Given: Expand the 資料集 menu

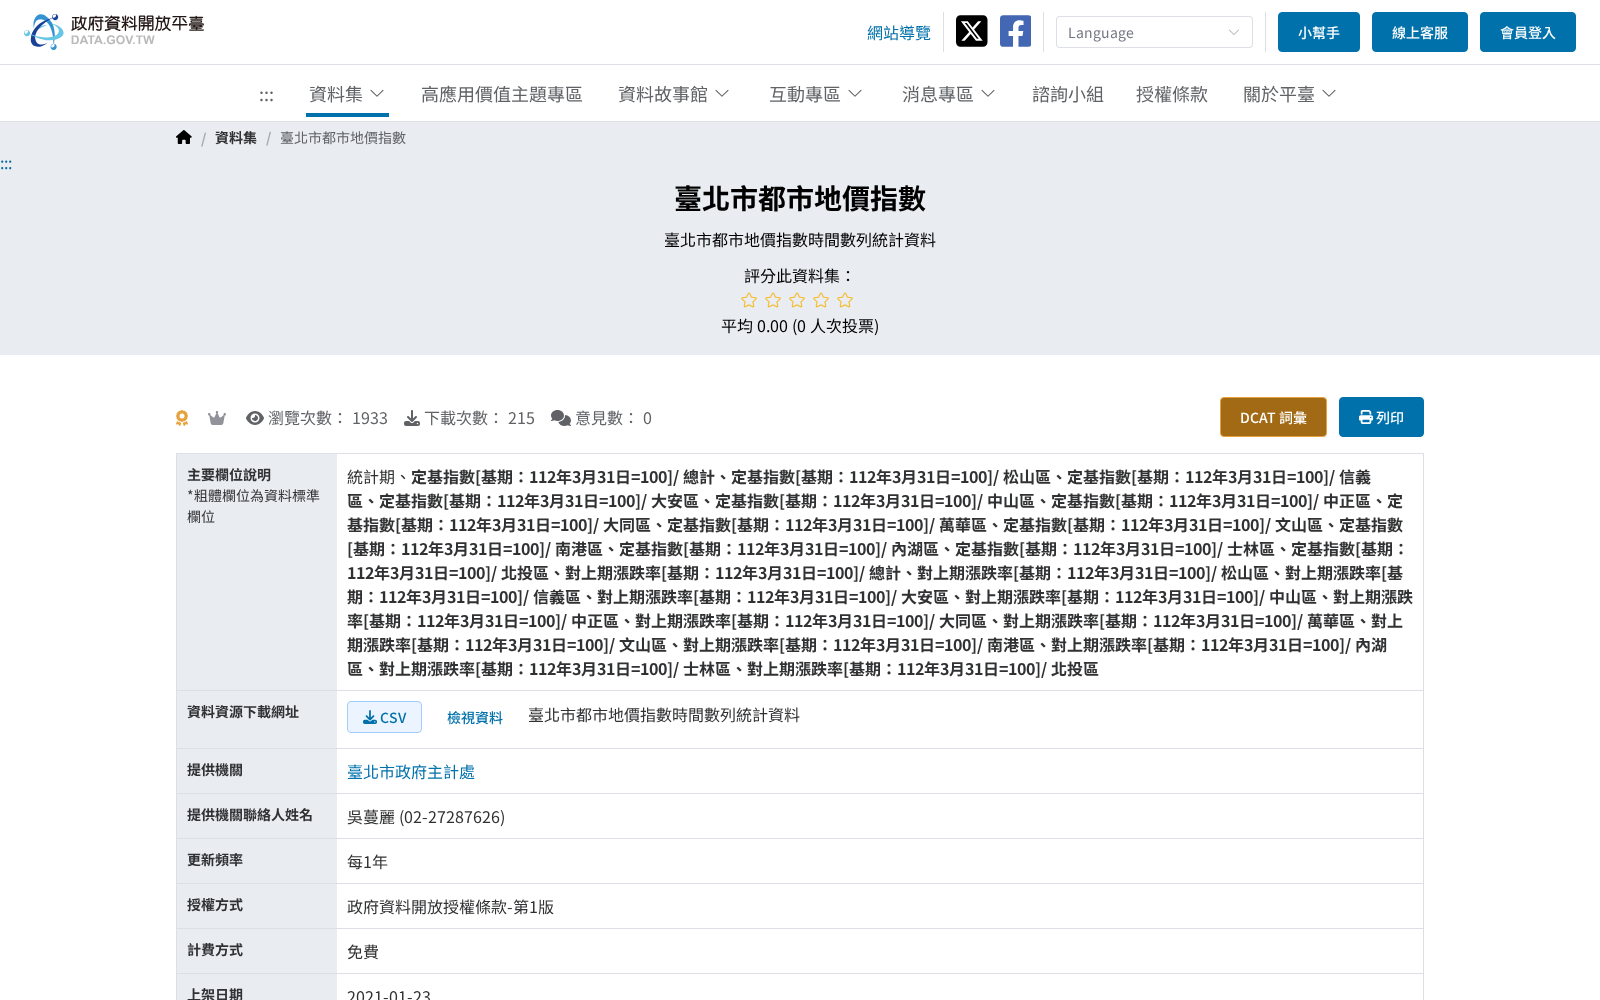Looking at the screenshot, I should (x=347, y=94).
